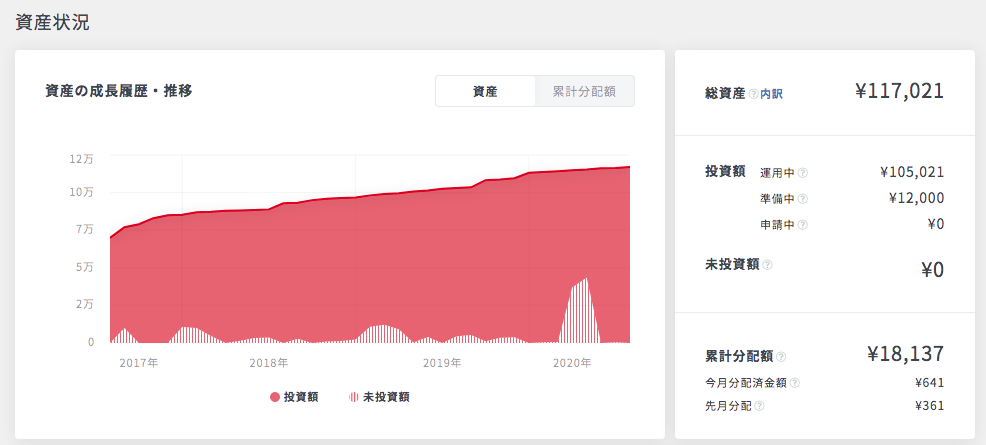
Task: Click the help icon next to 今月分配済金額
Action: [x=795, y=383]
